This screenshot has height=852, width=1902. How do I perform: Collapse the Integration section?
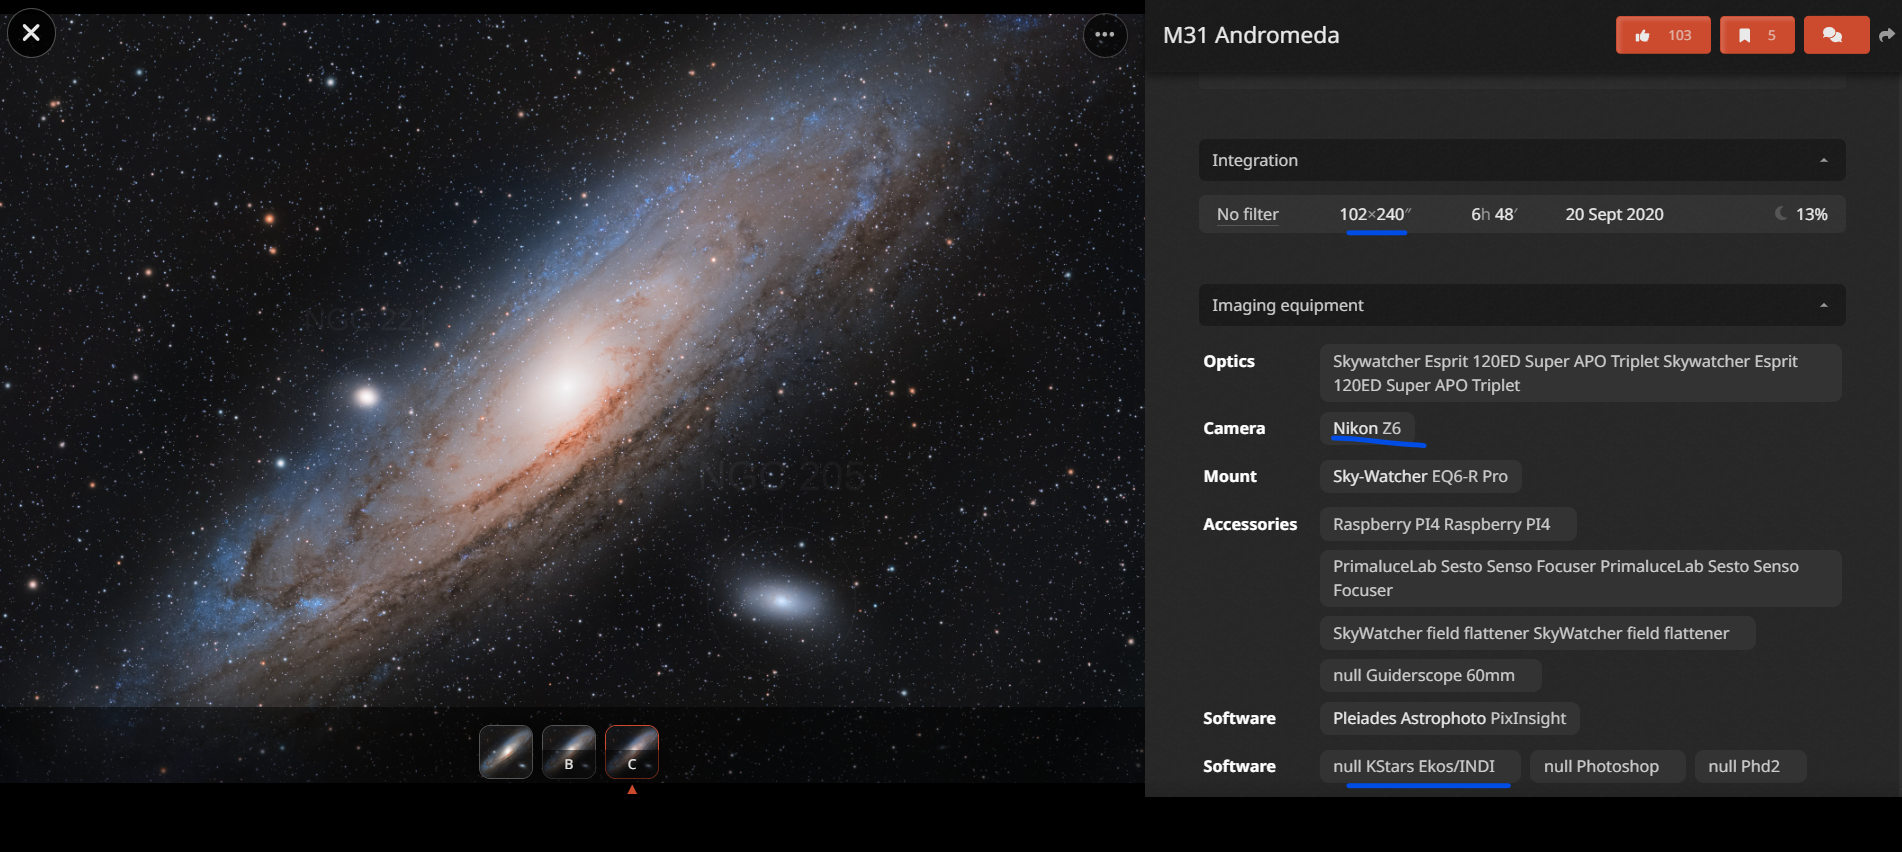coord(1522,160)
